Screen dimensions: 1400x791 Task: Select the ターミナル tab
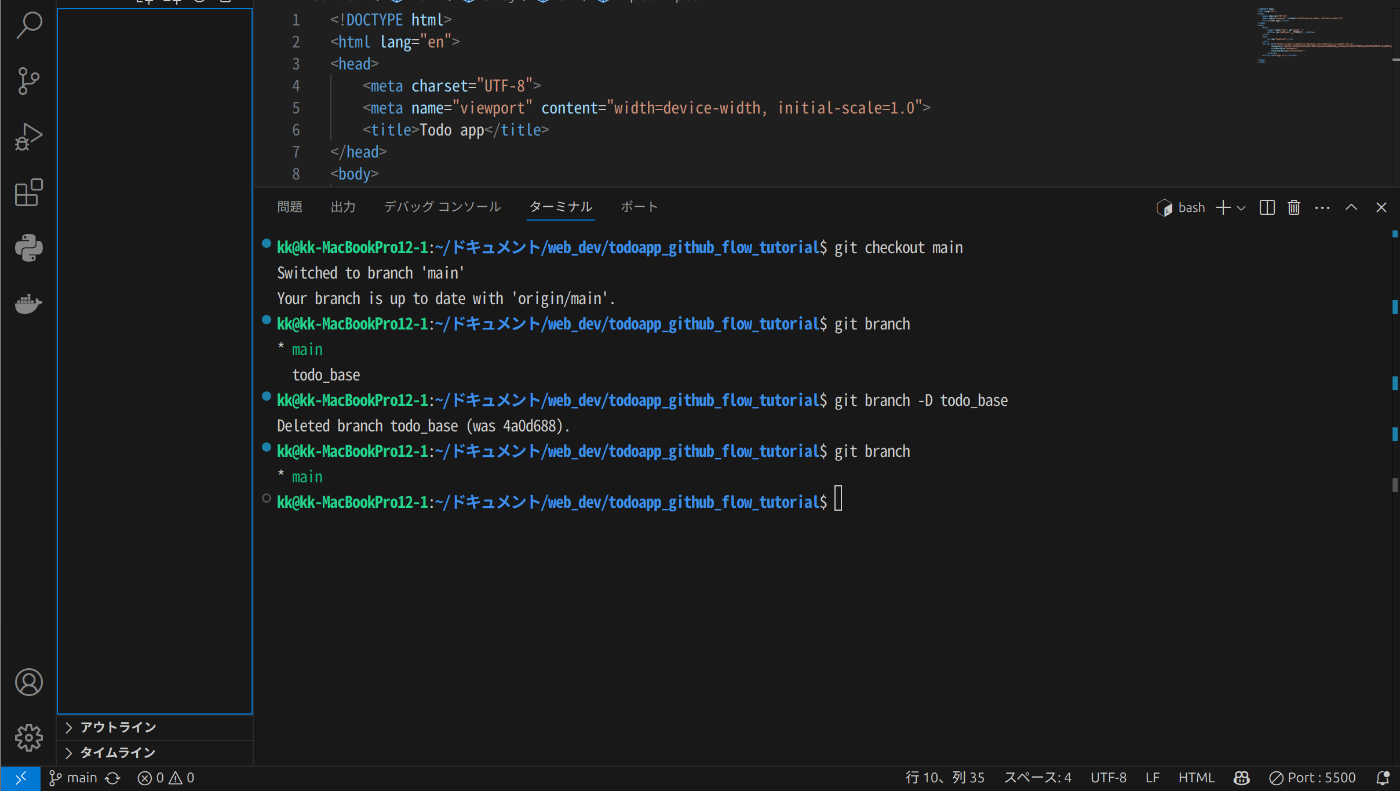pyautogui.click(x=561, y=207)
